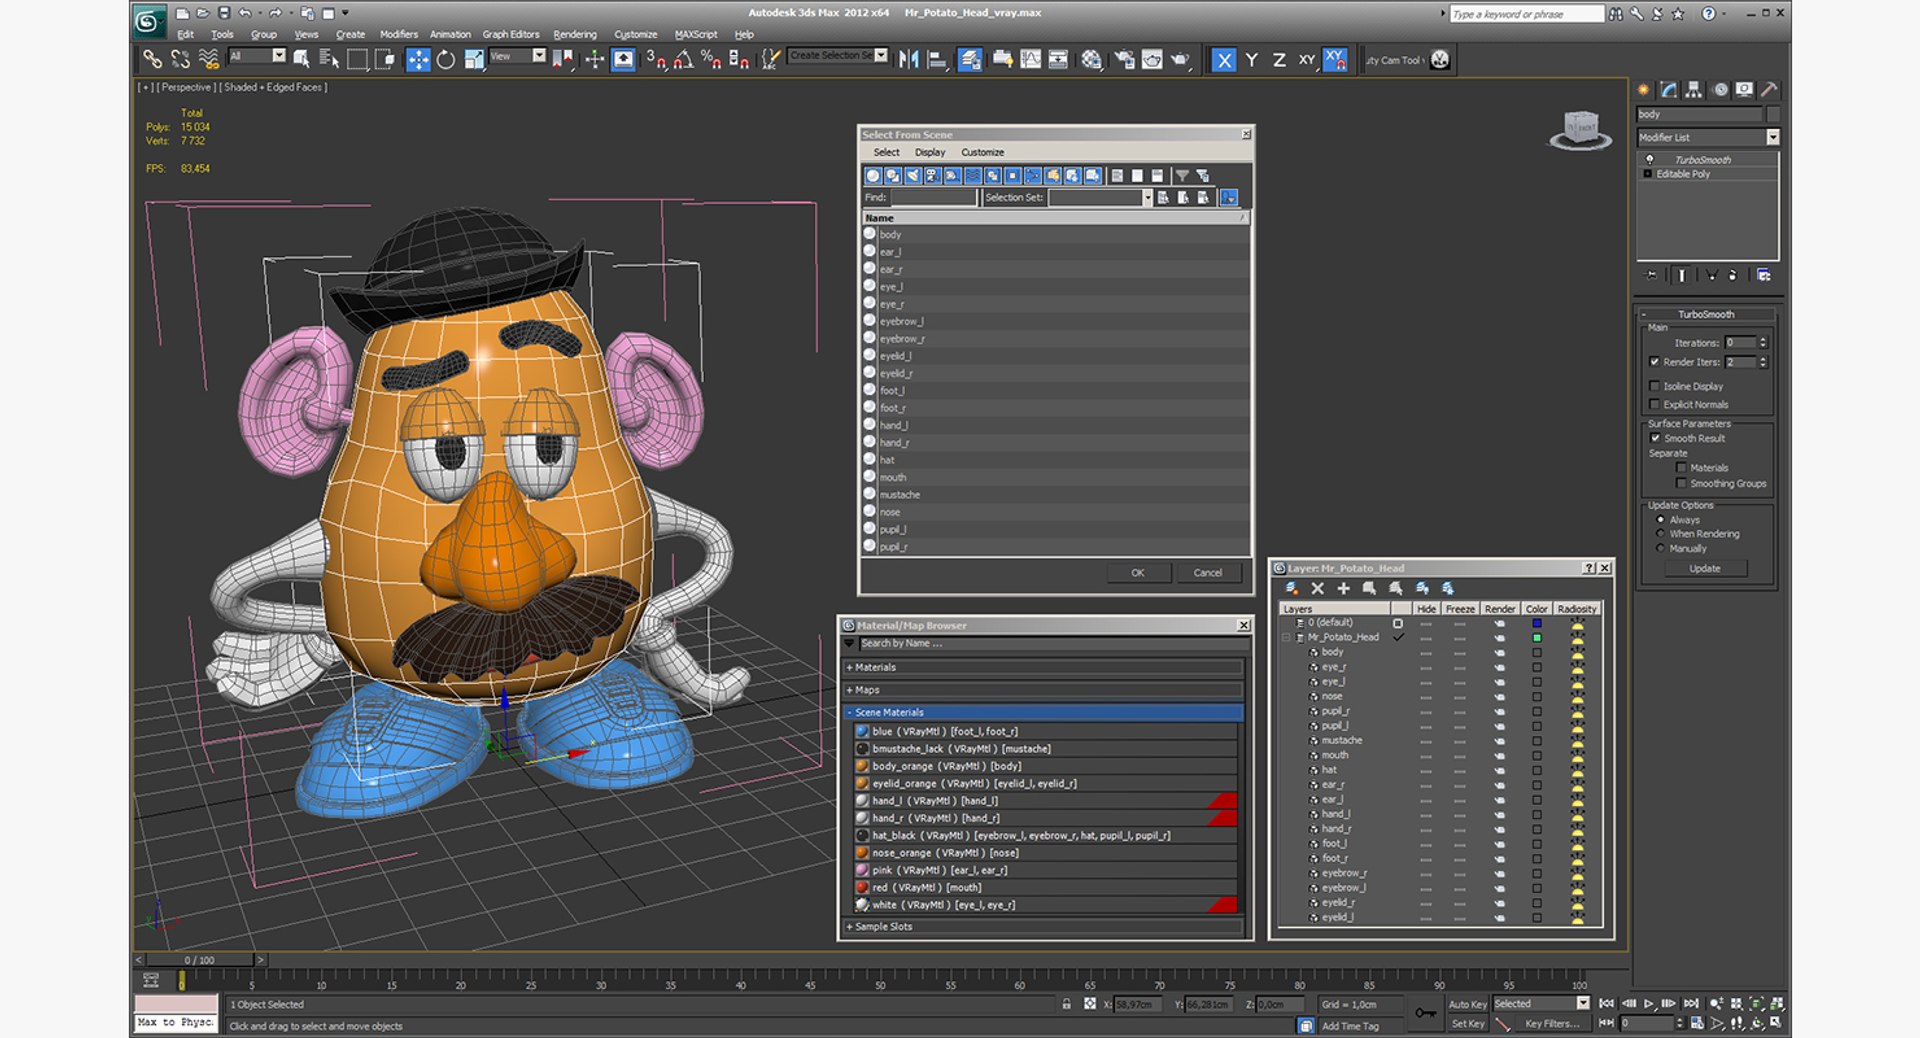1920x1038 pixels.
Task: Restrict transform to the X axis
Action: (1223, 60)
